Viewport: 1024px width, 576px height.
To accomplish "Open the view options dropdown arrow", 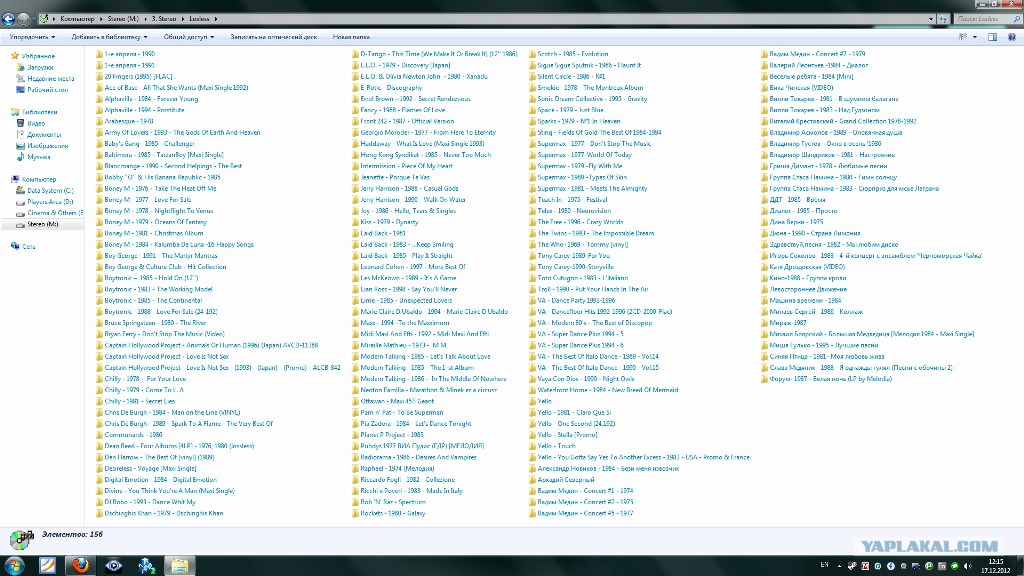I will tap(975, 37).
